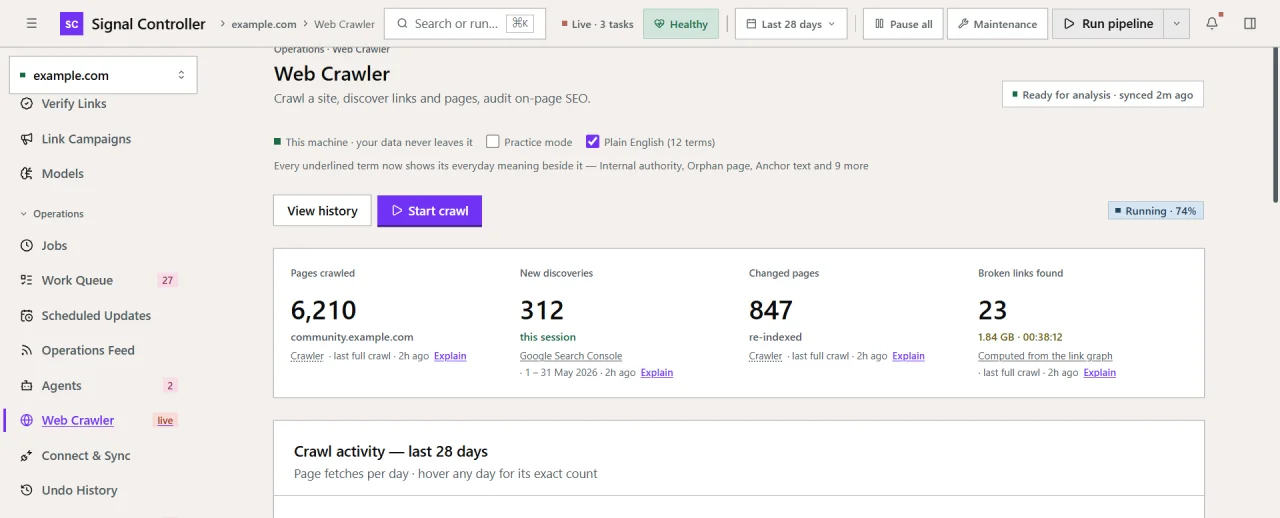The width and height of the screenshot is (1280, 518).
Task: Open the example.com site selector
Action: (x=103, y=75)
